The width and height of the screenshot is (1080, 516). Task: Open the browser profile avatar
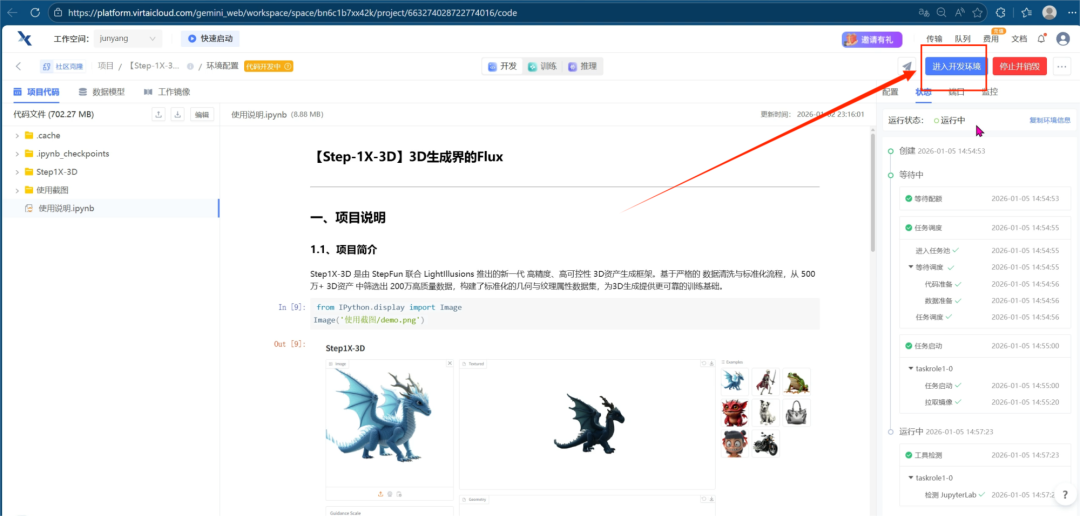tap(1049, 12)
